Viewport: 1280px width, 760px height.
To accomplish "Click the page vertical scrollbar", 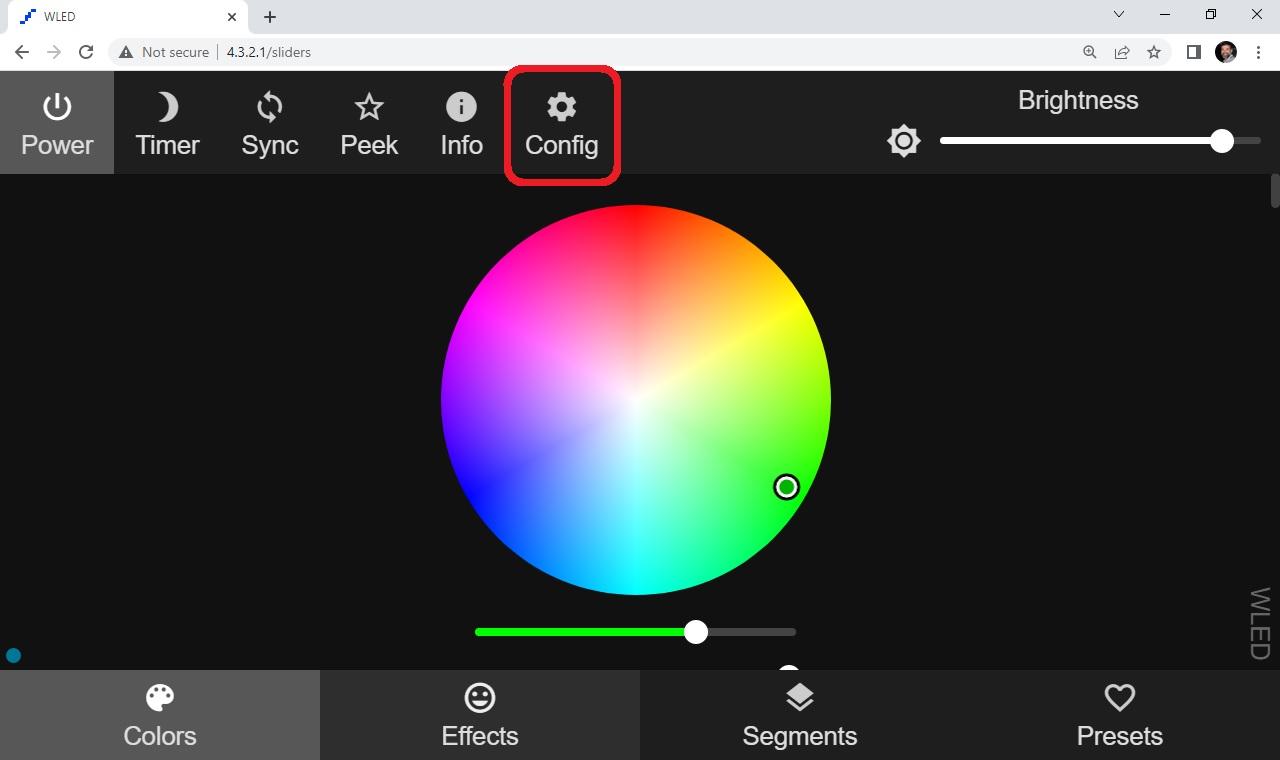I will pos(1275,191).
